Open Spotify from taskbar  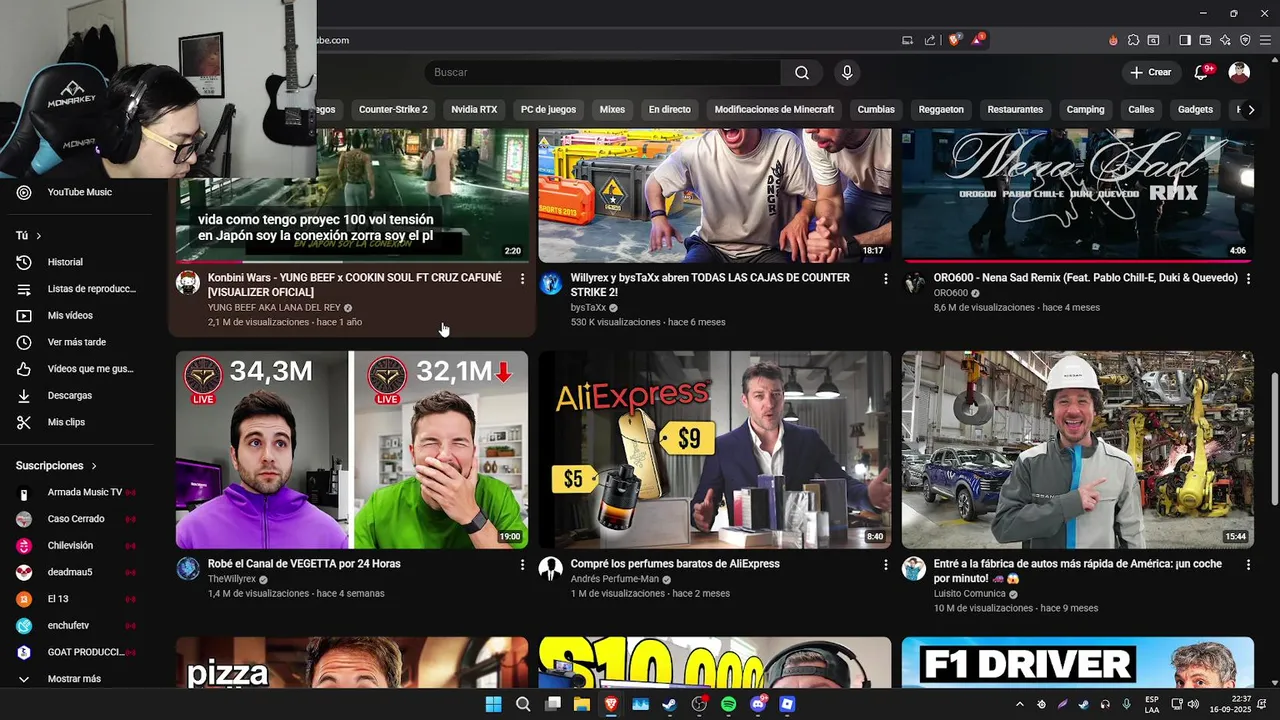tap(728, 704)
